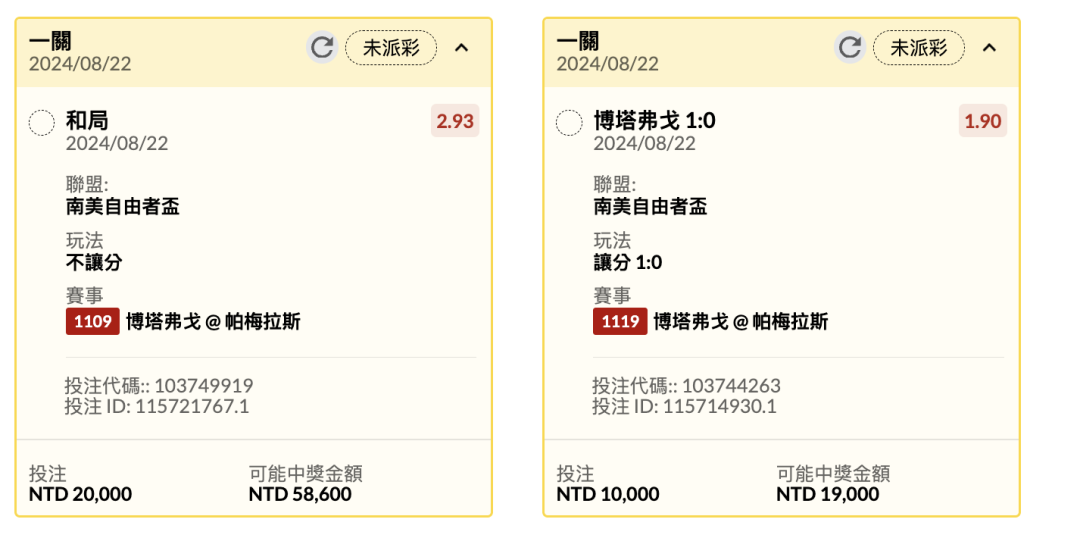
Task: Refresh the 和局 bet card
Action: (x=322, y=48)
